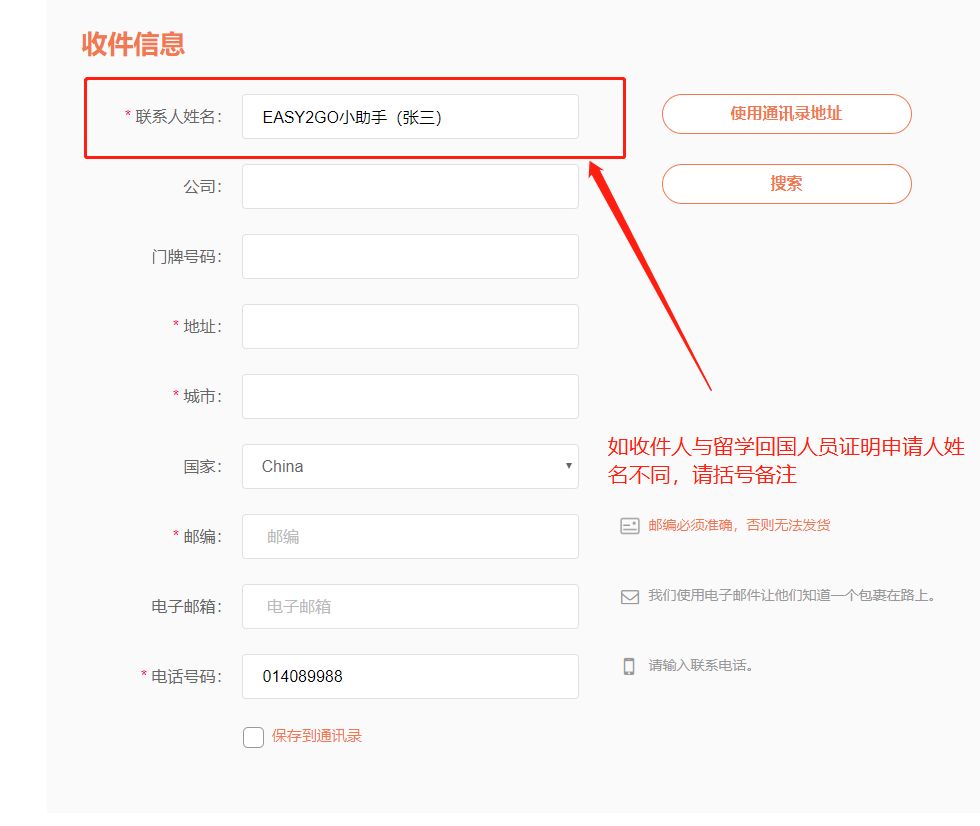Focus the 联系人姓名 input field
980x826 pixels.
click(x=410, y=116)
